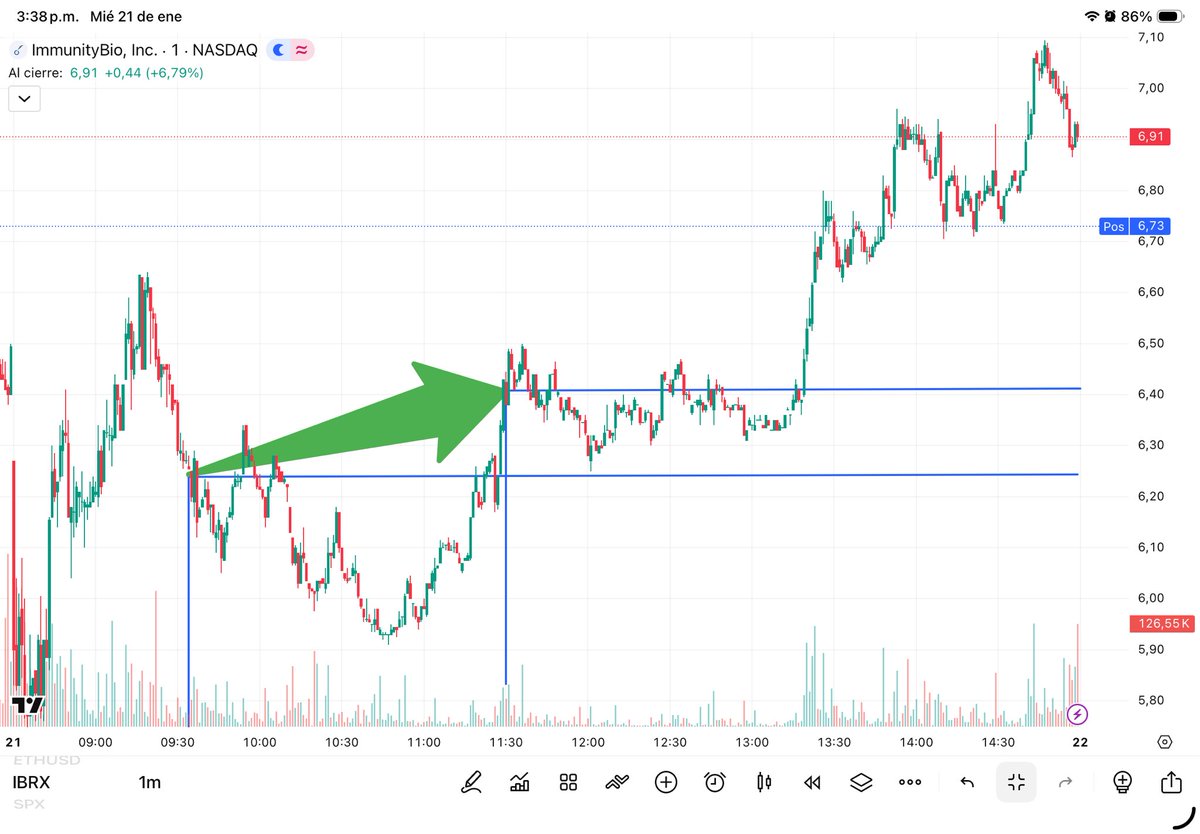The height and width of the screenshot is (834, 1200).
Task: Create an alert with the clock icon
Action: (715, 783)
